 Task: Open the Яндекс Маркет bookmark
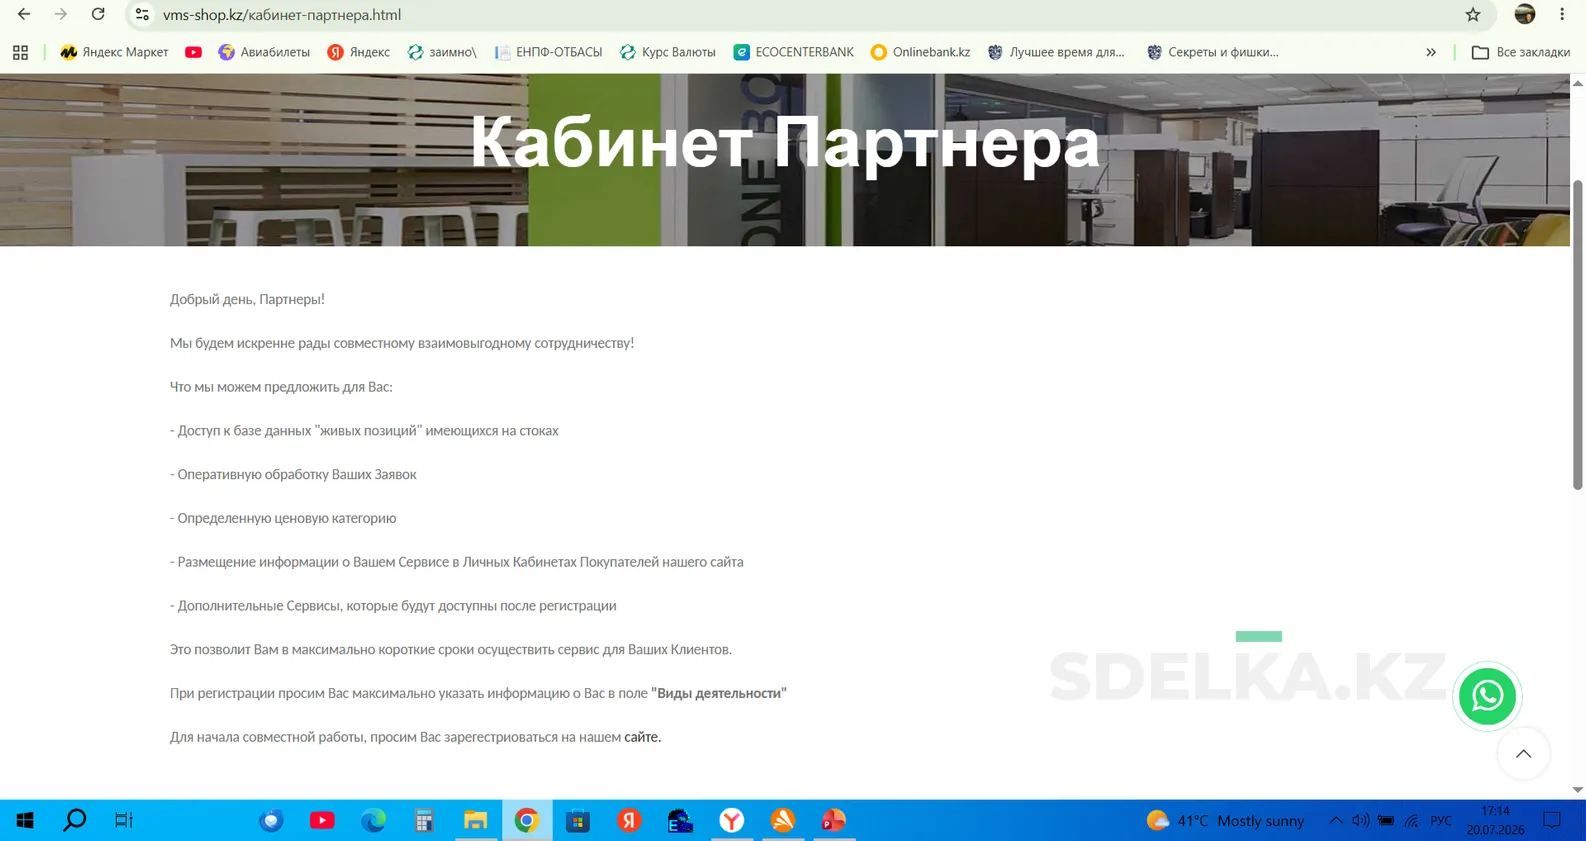(x=114, y=52)
